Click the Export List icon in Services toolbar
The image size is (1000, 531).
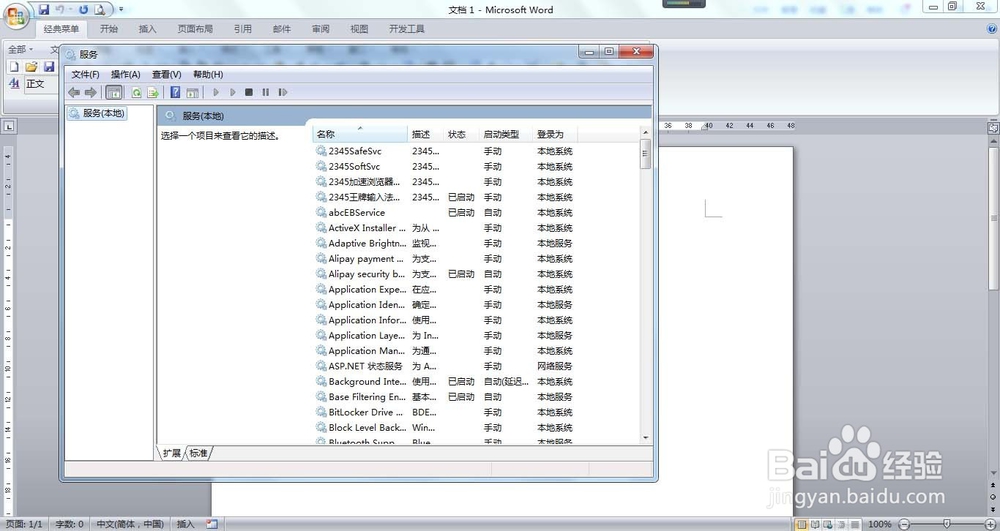coord(153,92)
